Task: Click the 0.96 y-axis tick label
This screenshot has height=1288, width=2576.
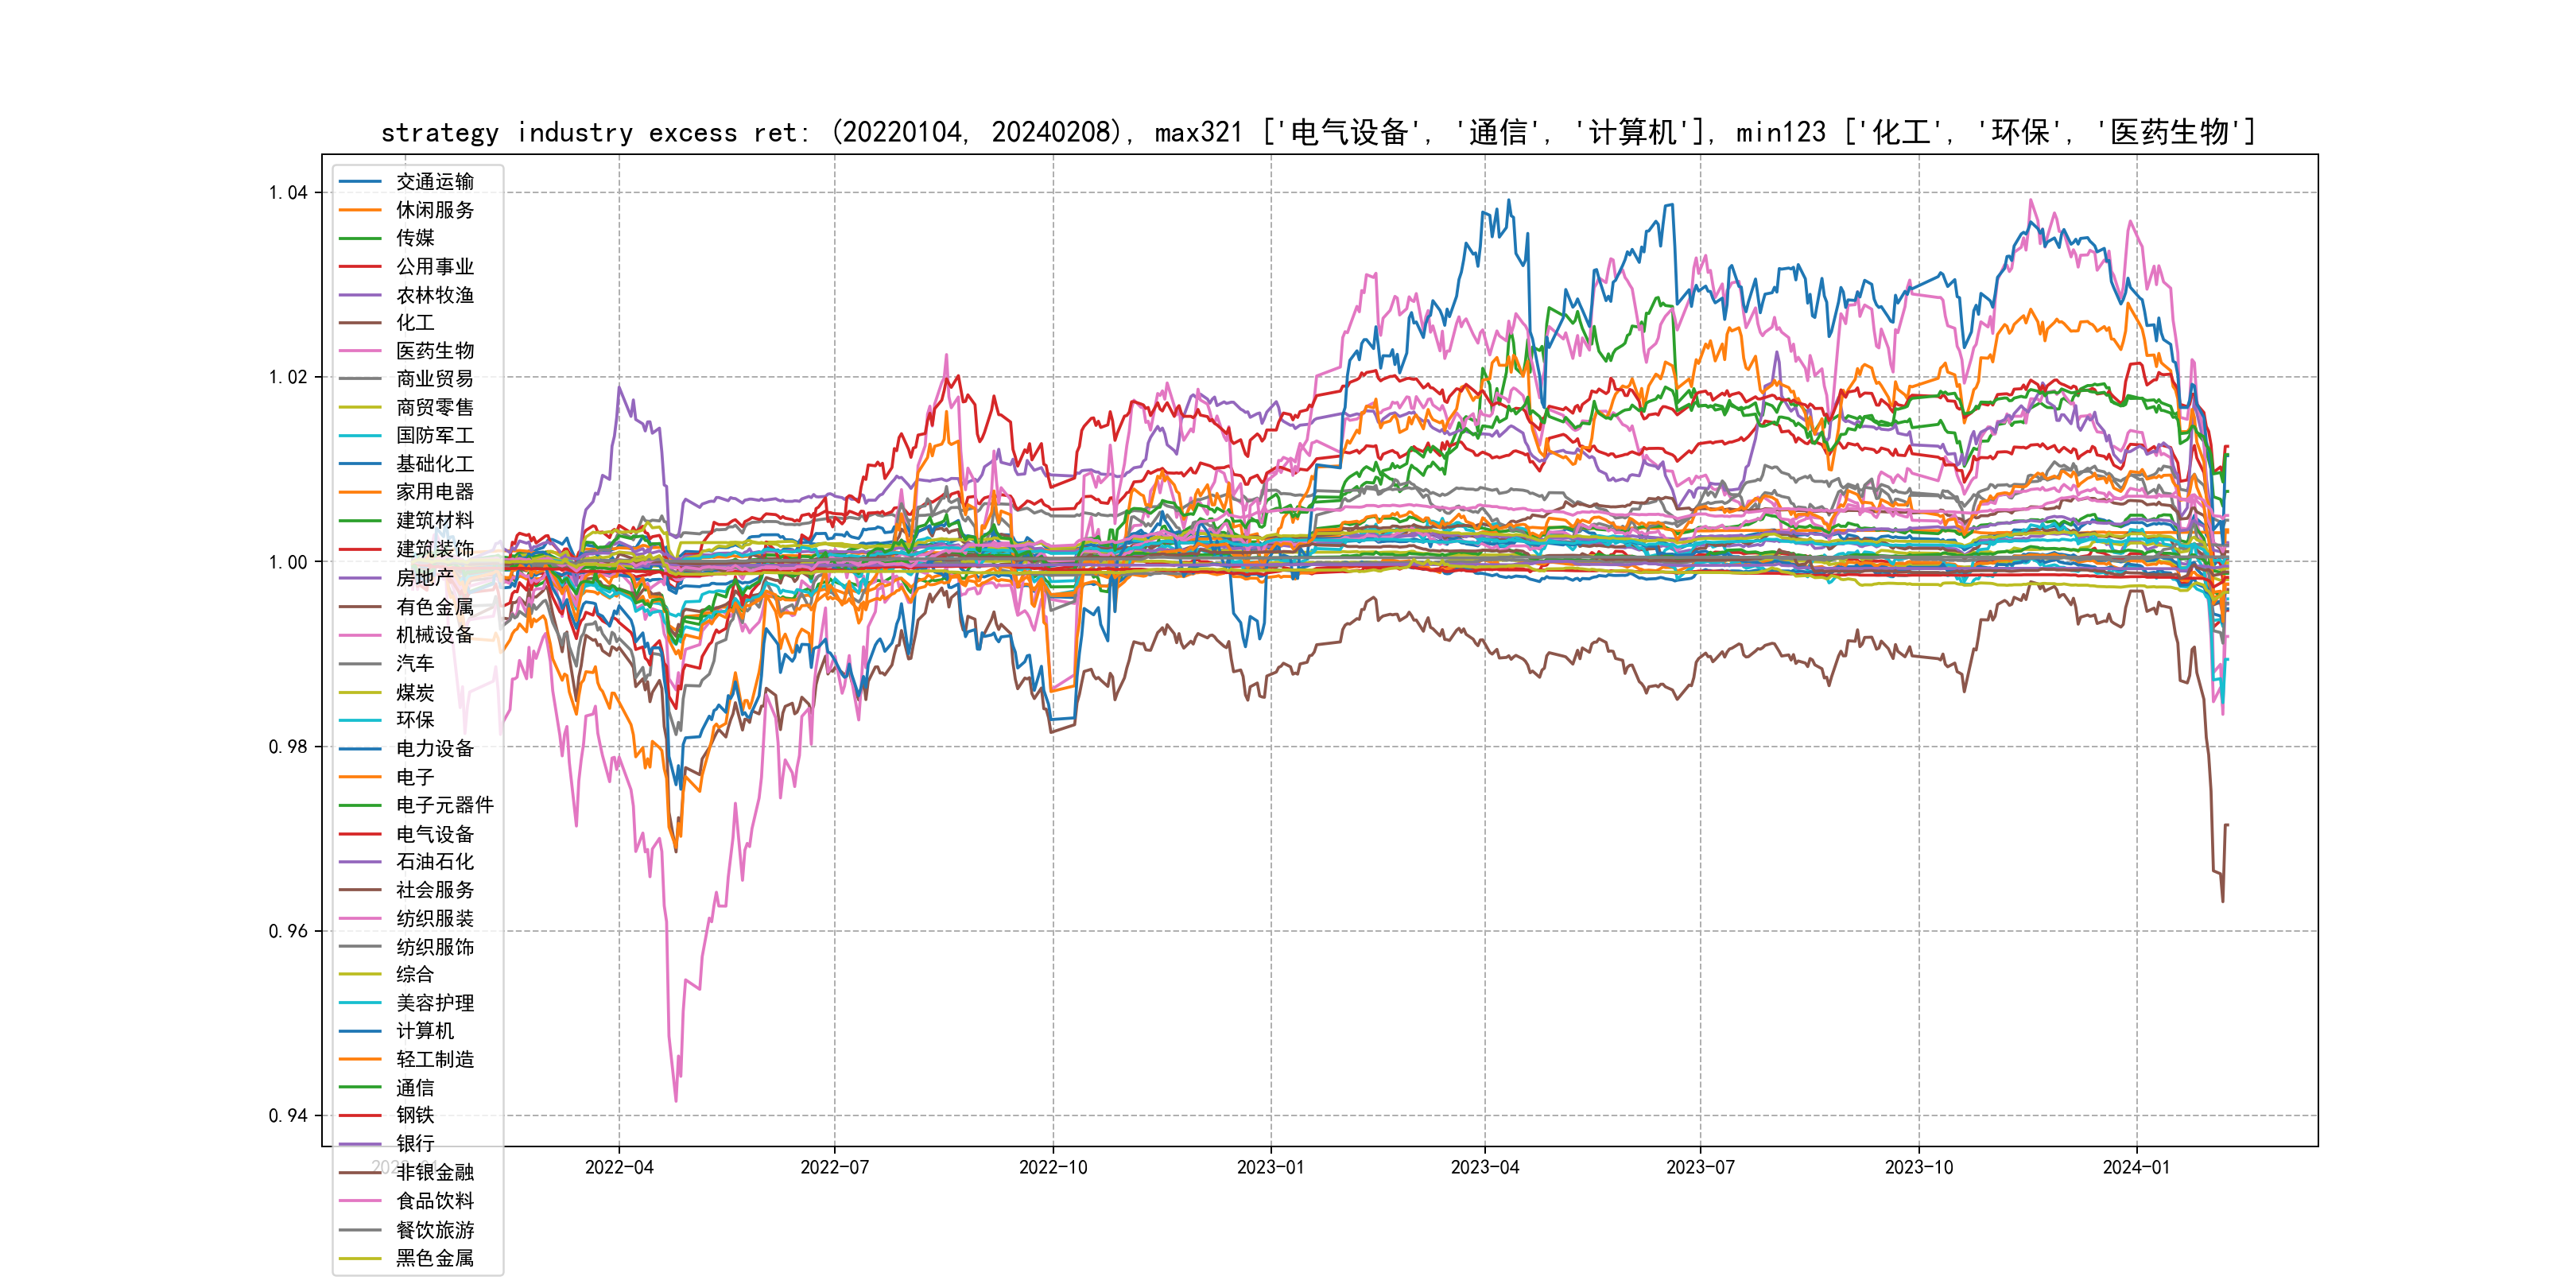Action: point(288,931)
